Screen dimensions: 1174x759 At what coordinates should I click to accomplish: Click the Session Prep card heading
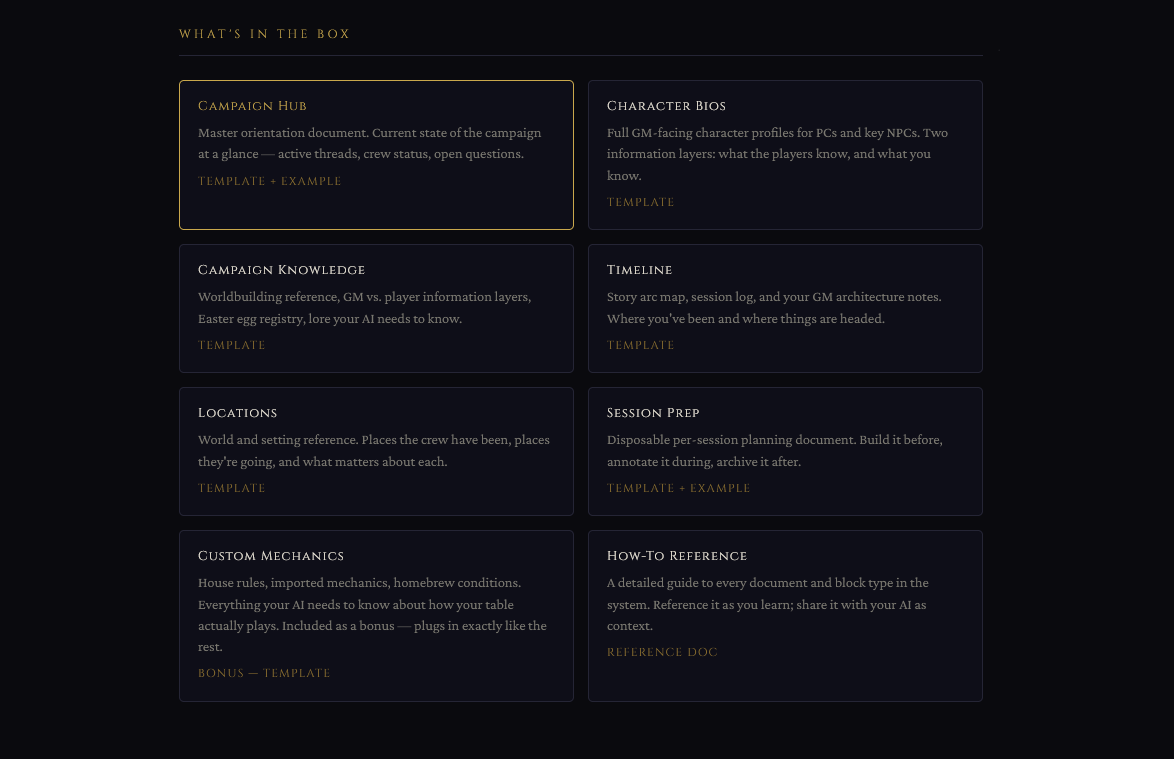[x=653, y=413]
